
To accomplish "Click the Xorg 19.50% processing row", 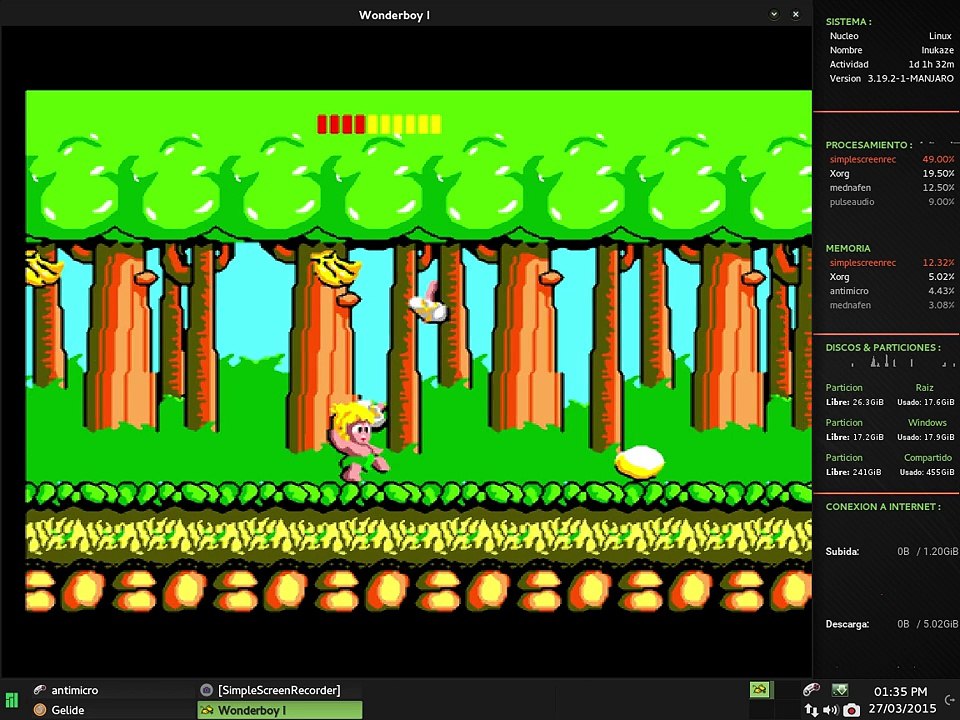I will 892,173.
